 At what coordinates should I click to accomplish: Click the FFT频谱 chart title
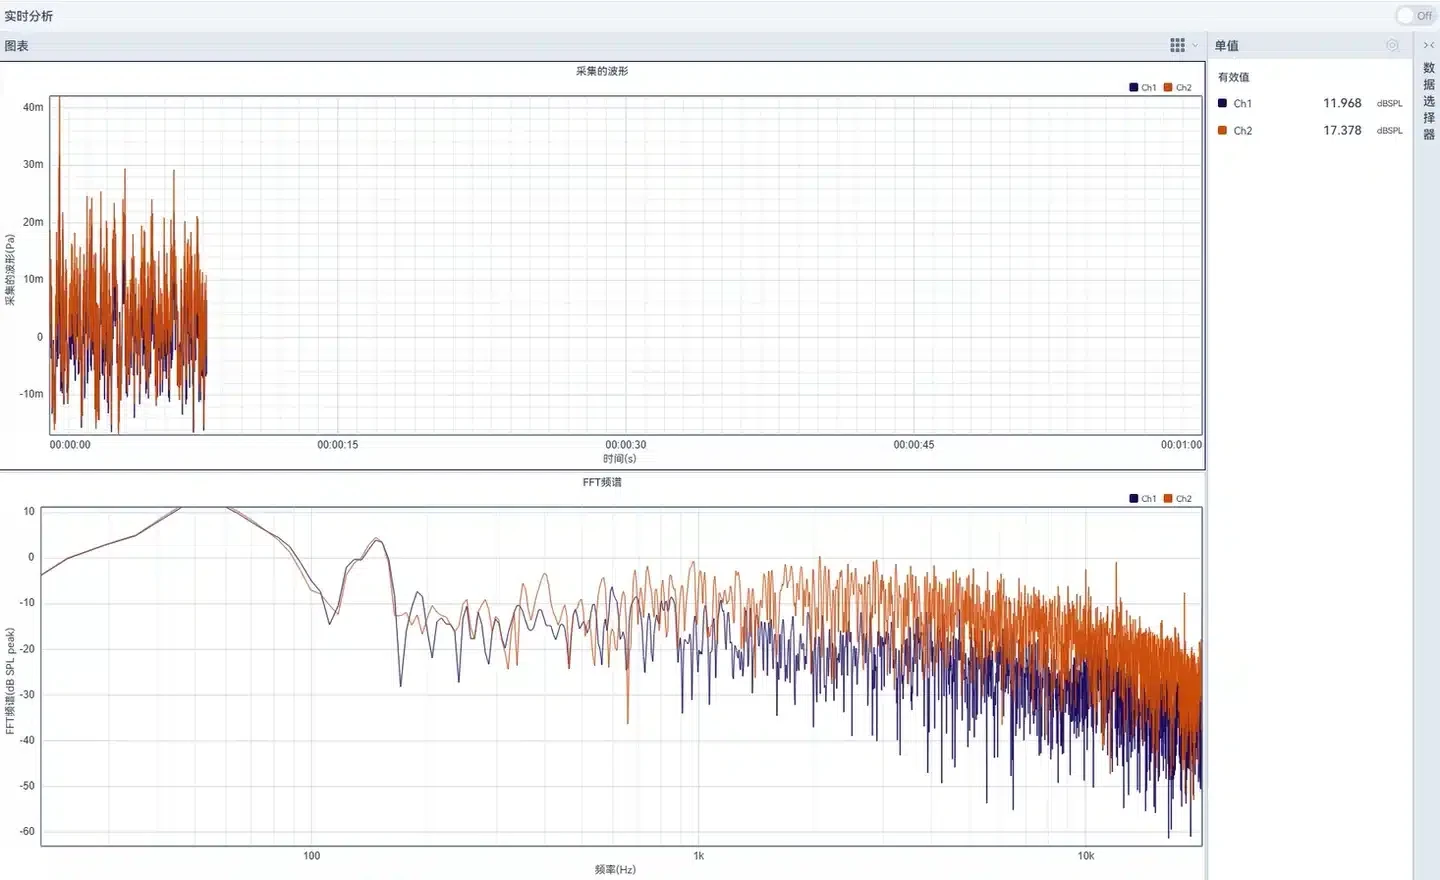602,482
